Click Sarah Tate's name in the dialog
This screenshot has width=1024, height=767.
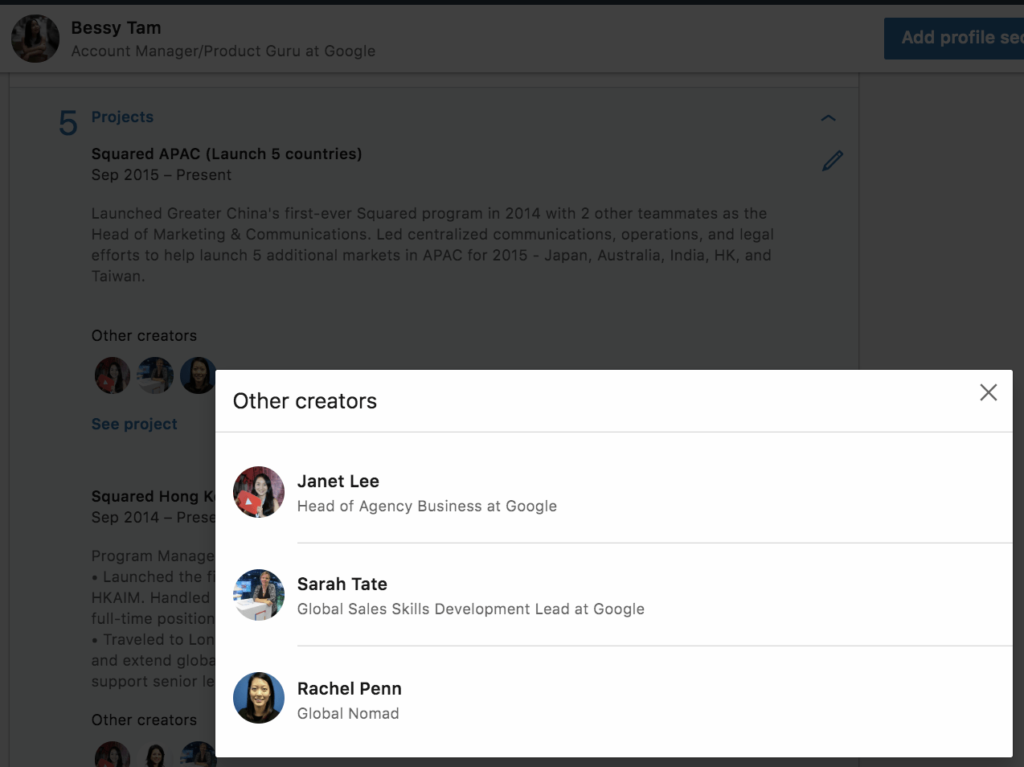[342, 584]
